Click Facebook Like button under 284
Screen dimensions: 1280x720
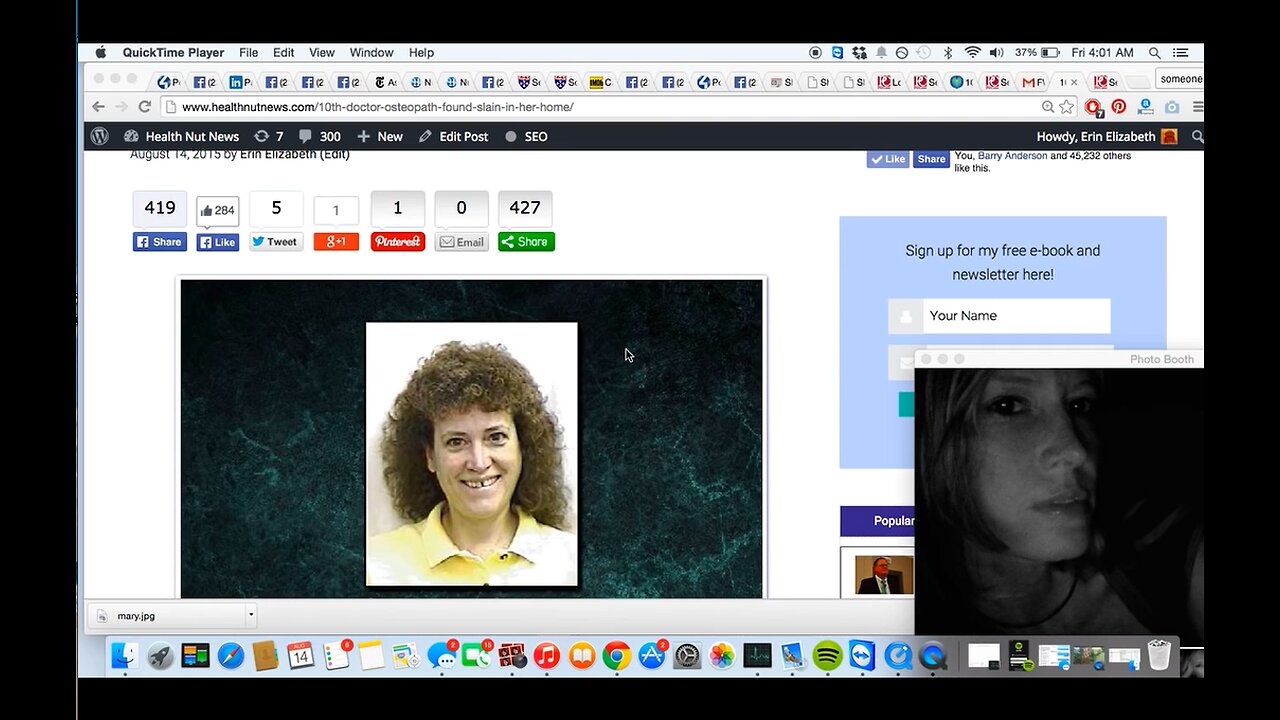click(218, 241)
